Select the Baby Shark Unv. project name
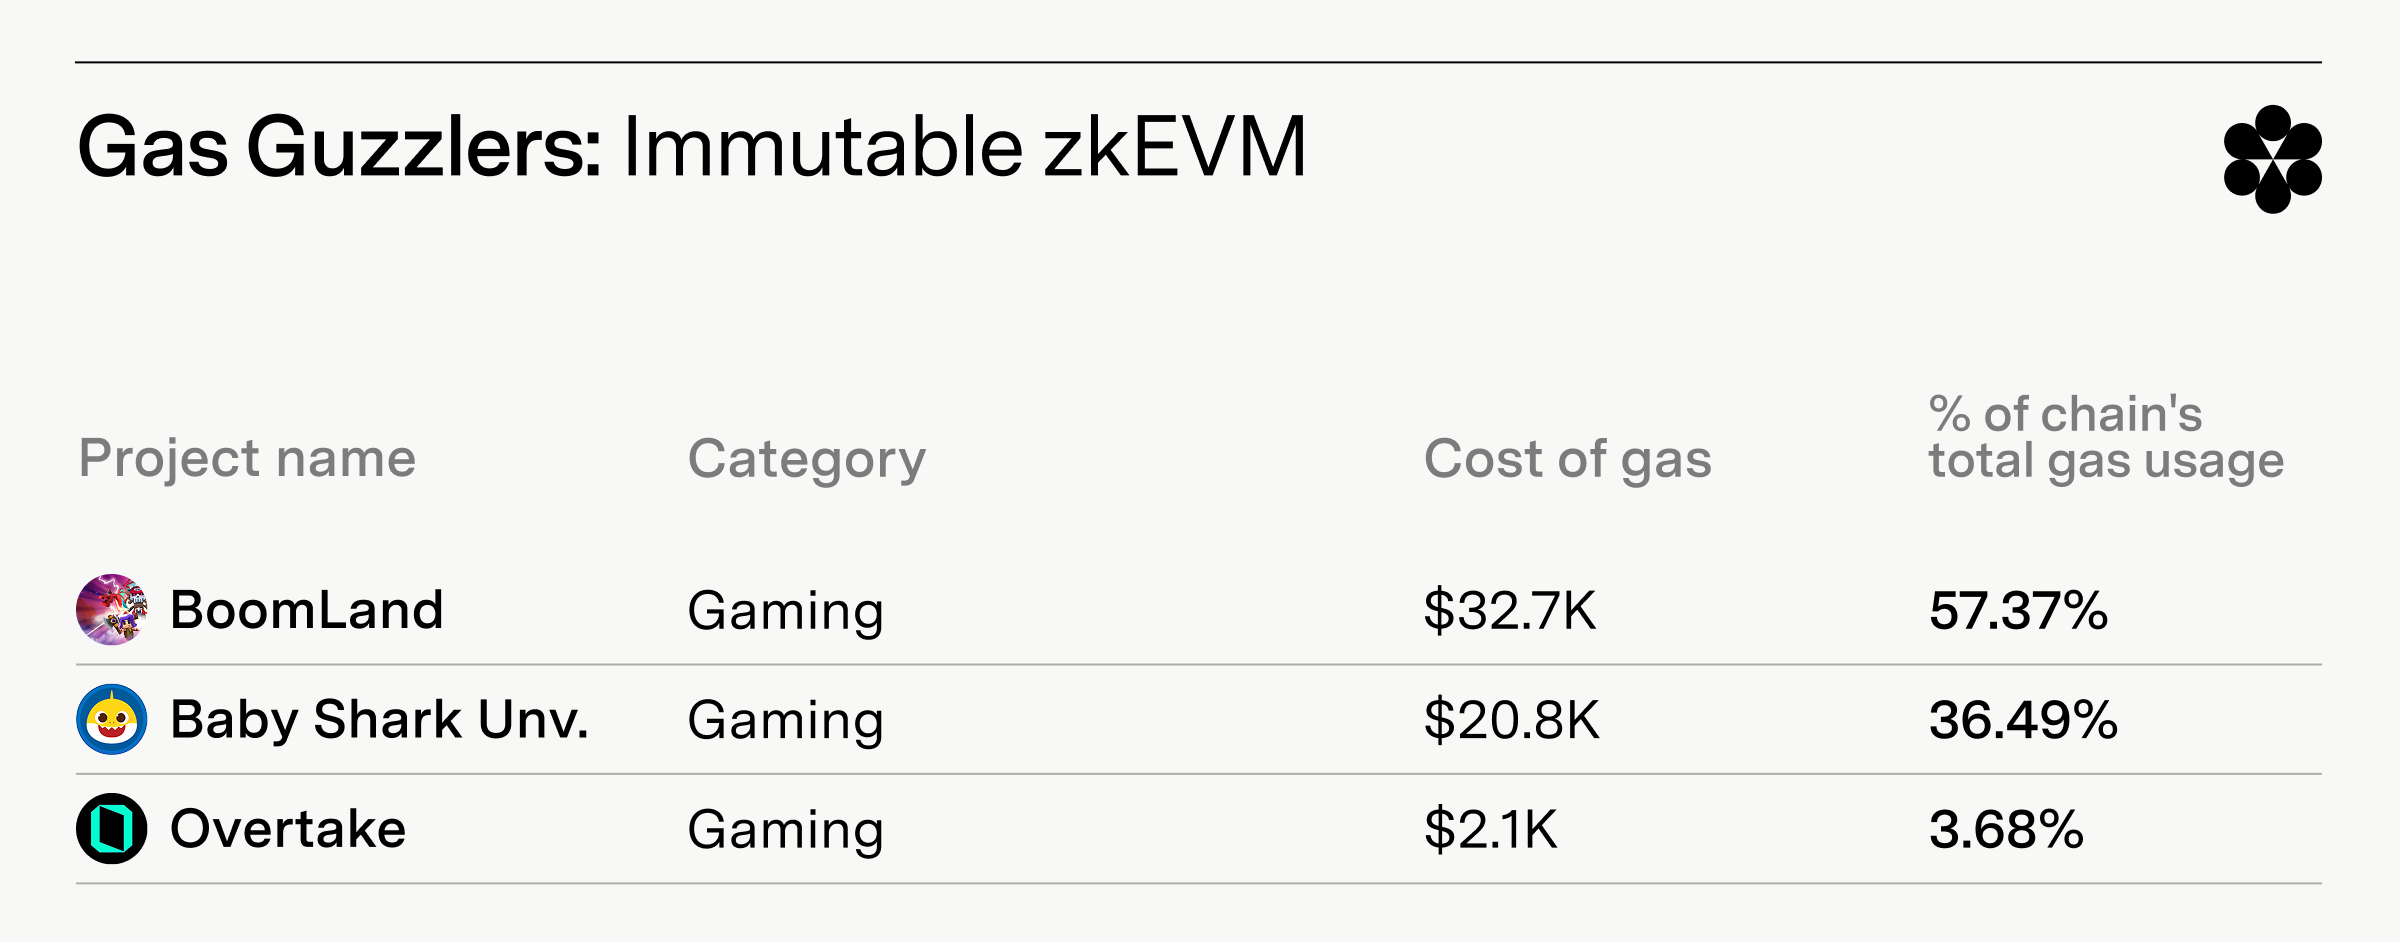The height and width of the screenshot is (942, 2400). (380, 720)
